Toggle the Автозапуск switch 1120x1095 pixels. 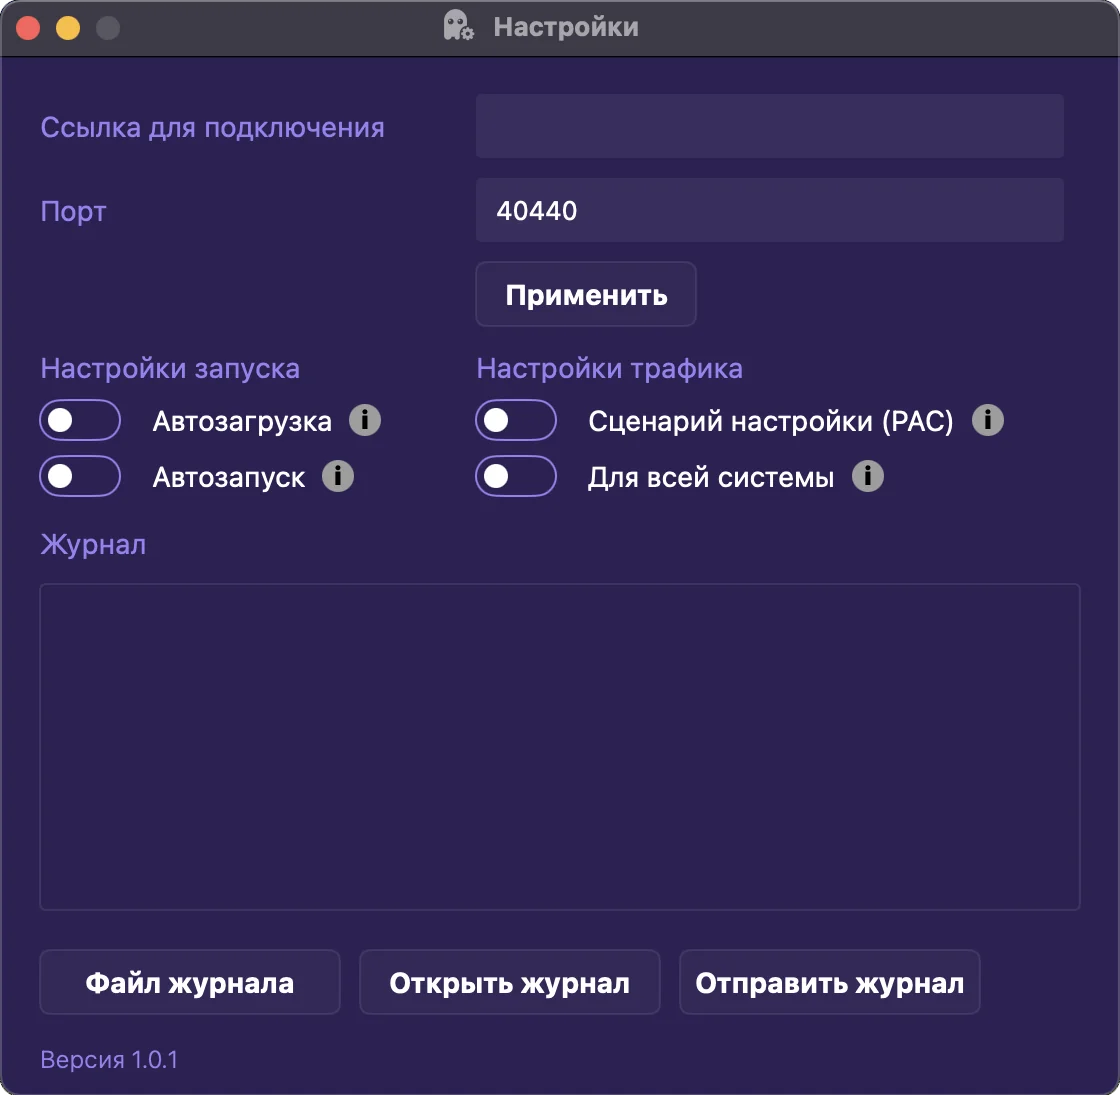coord(80,476)
